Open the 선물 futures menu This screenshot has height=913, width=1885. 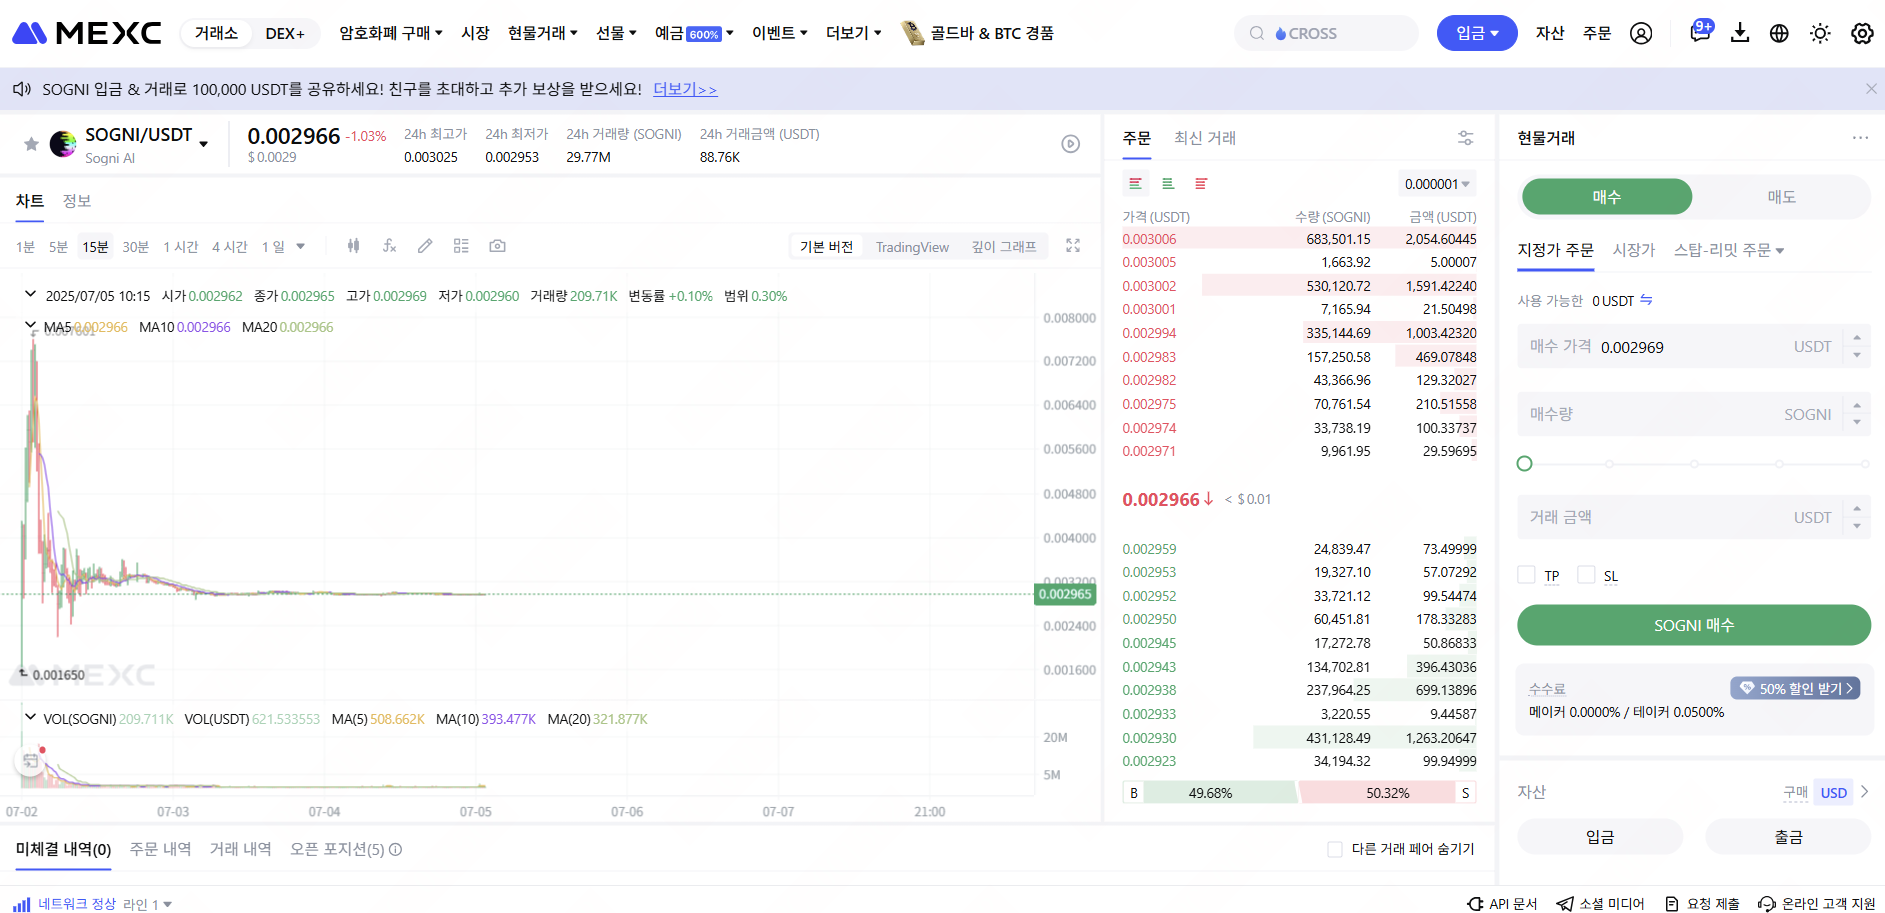point(616,33)
